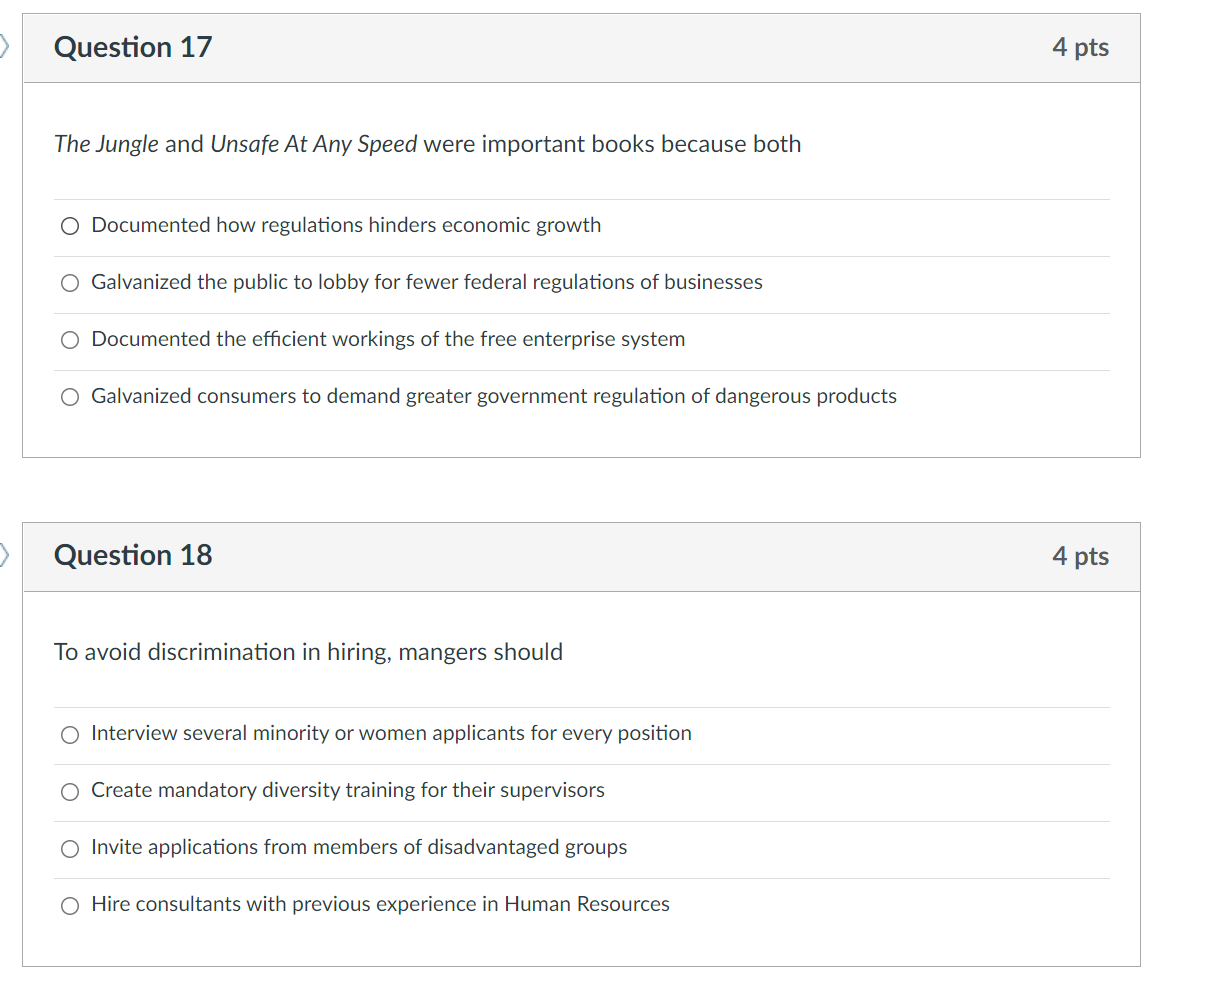Viewport: 1222px width, 982px height.
Task: Click the Question 18 prompt about hiring discrimination
Action: coord(308,651)
